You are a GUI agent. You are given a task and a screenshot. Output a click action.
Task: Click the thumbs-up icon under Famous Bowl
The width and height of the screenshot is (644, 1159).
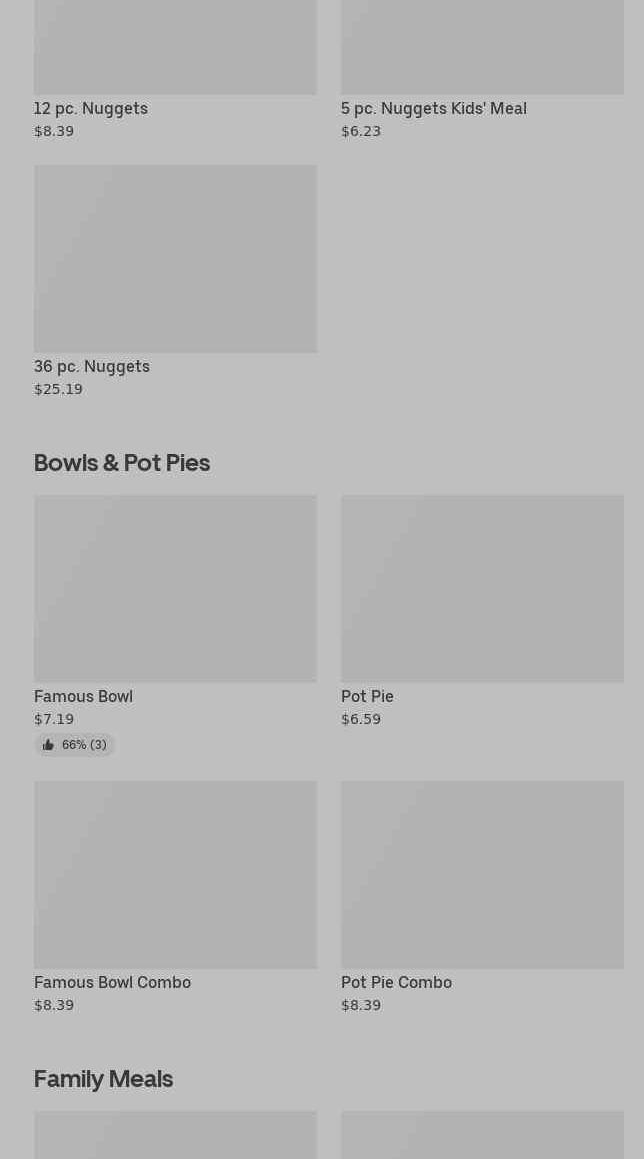(48, 745)
